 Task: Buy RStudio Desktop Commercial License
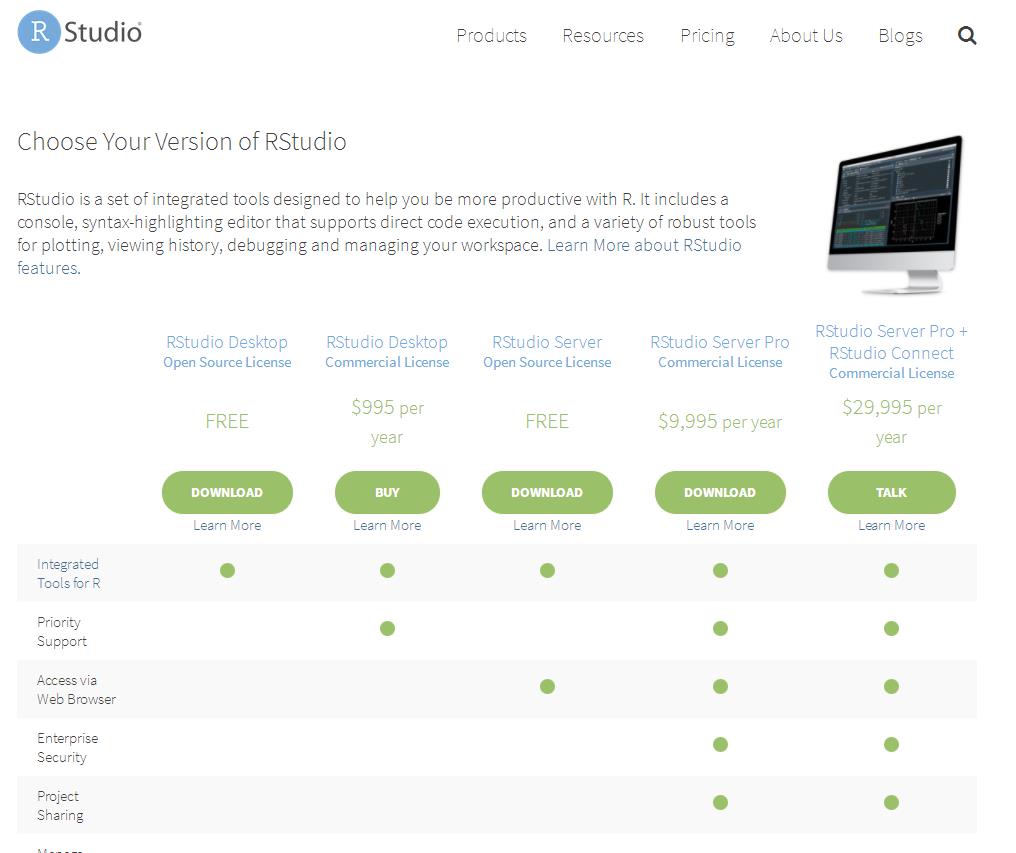coord(387,493)
